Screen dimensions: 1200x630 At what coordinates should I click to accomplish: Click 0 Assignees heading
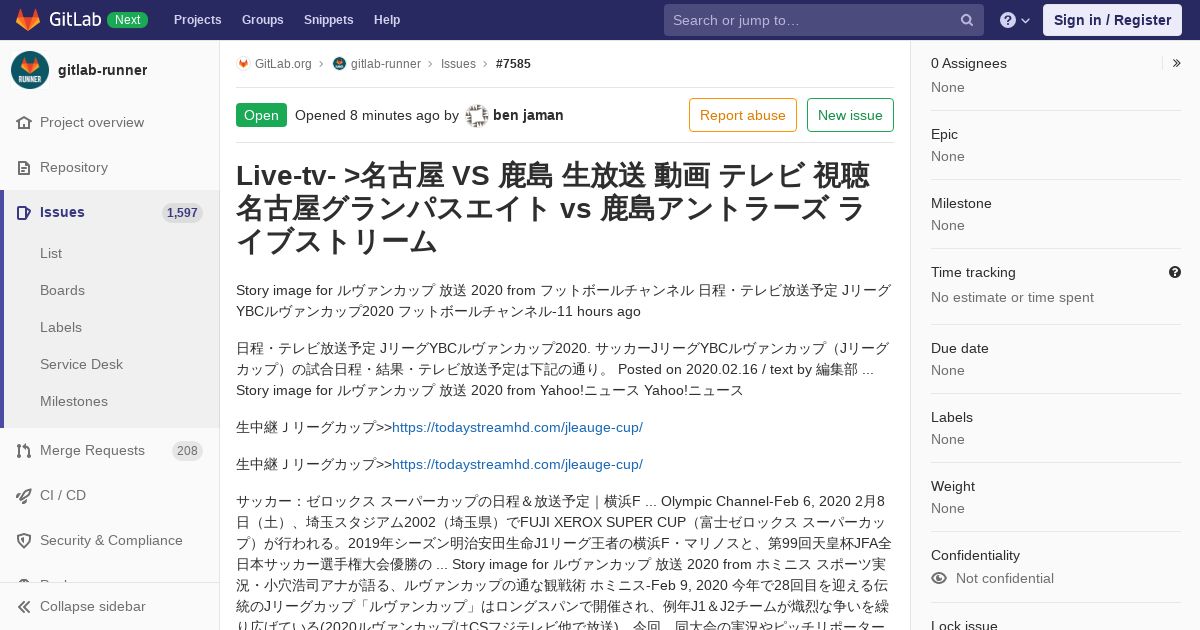click(x=969, y=63)
